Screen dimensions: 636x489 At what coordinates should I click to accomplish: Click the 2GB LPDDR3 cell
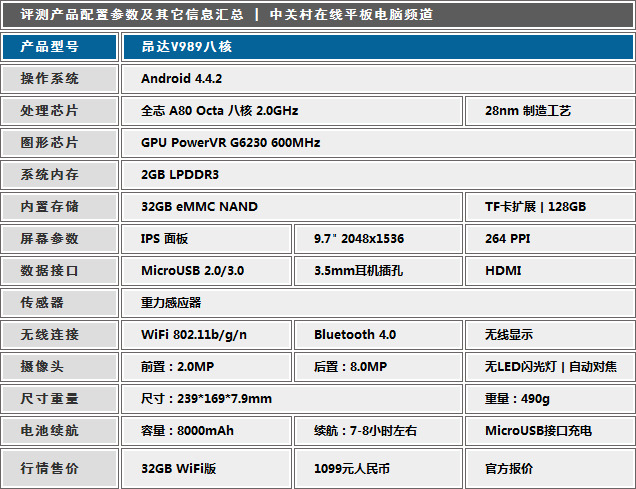point(378,175)
